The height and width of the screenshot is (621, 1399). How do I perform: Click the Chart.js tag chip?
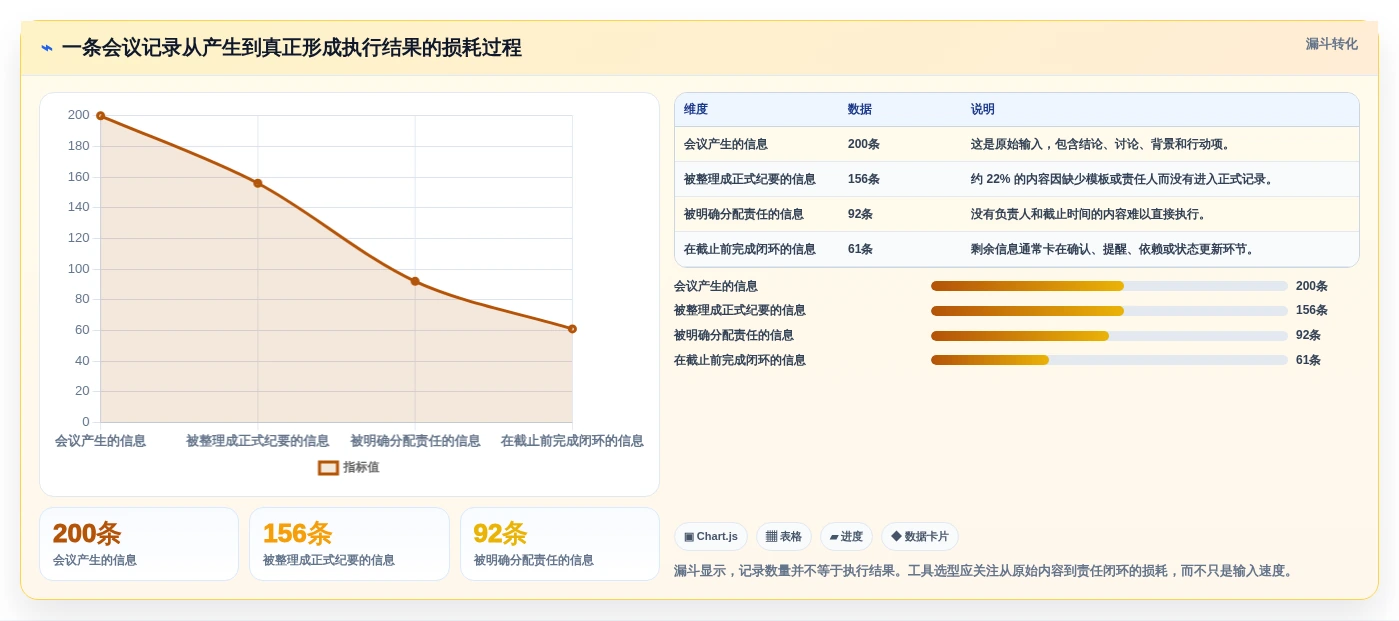(x=711, y=536)
